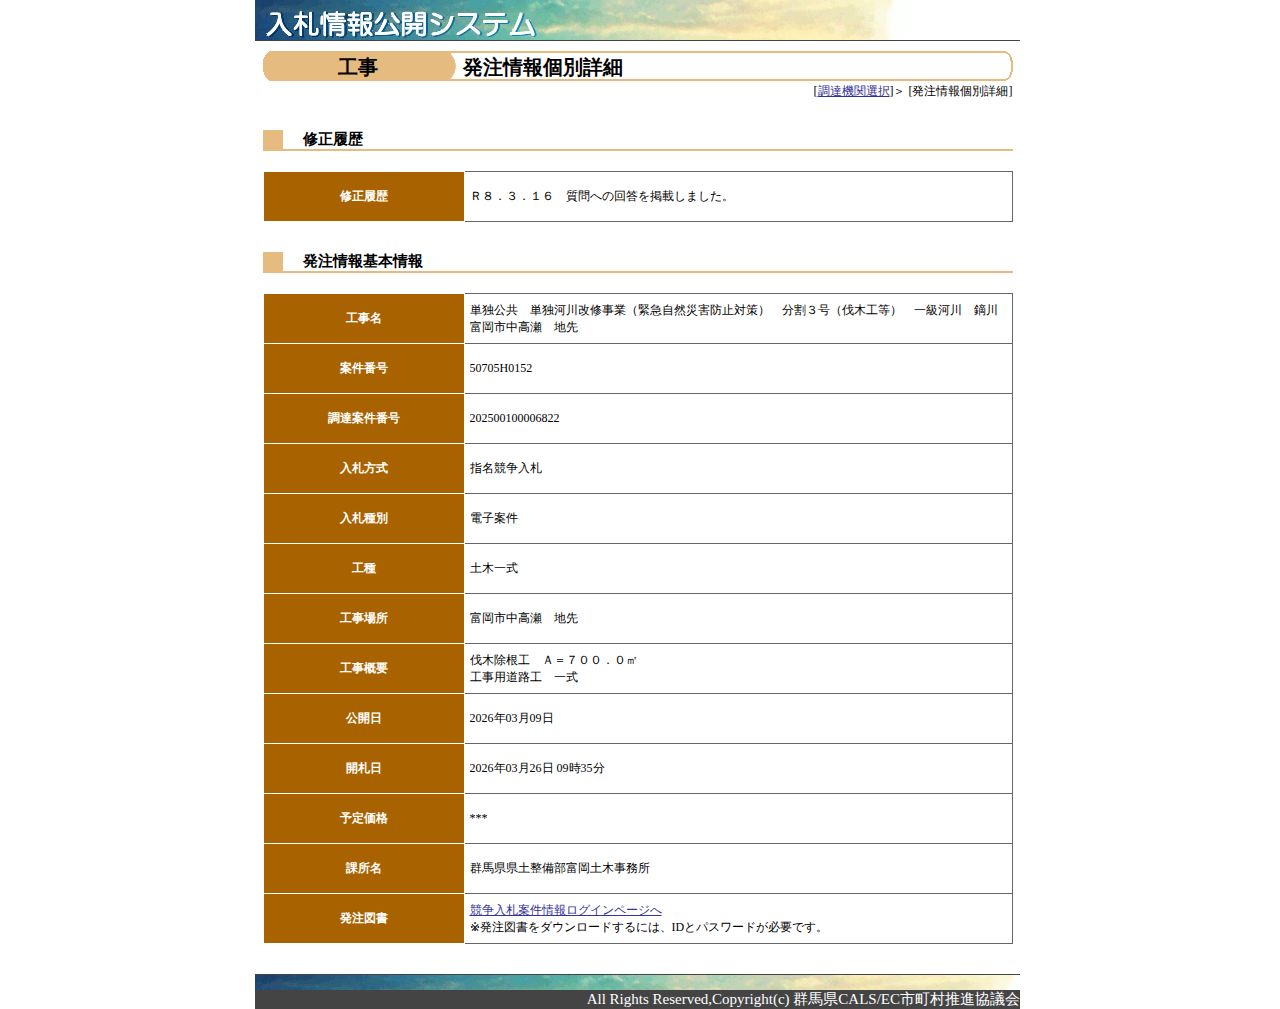Click the 入札情報公開システム header banner
Image resolution: width=1280 pixels, height=1009 pixels.
(637, 20)
